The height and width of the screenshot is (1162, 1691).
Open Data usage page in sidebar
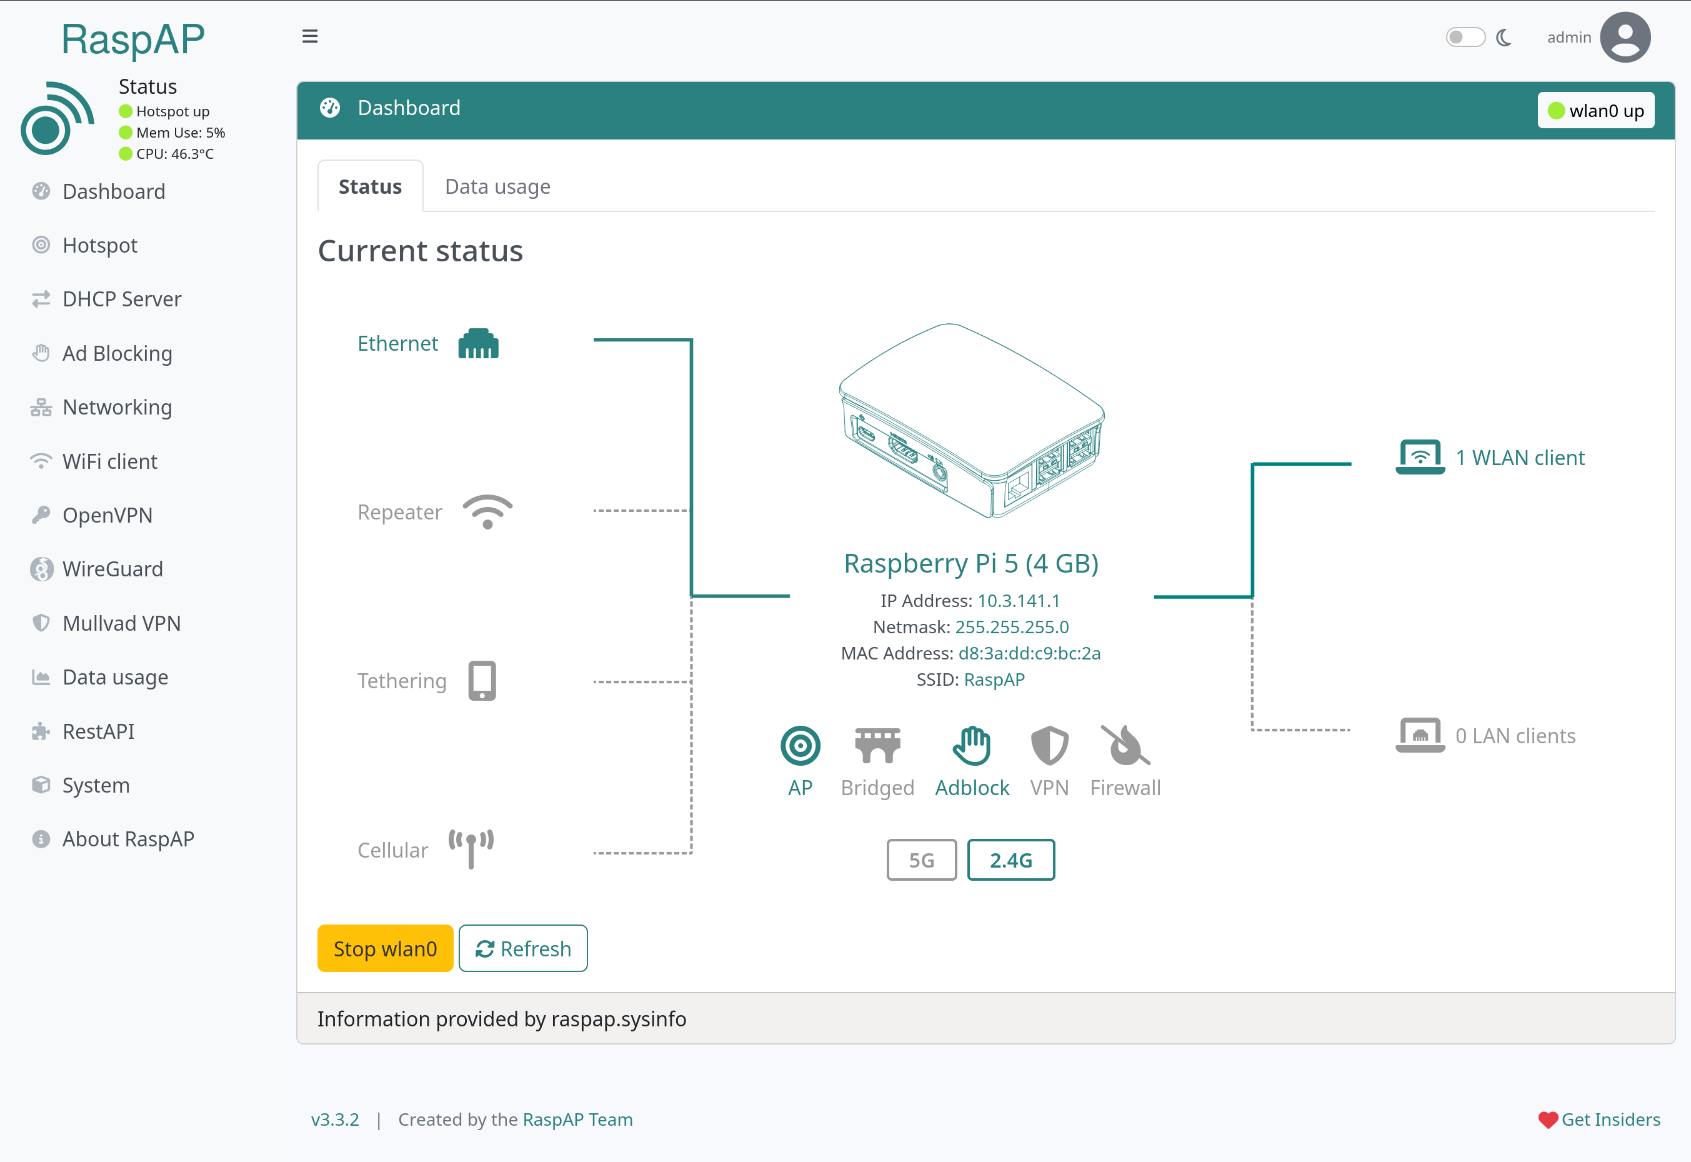115,677
